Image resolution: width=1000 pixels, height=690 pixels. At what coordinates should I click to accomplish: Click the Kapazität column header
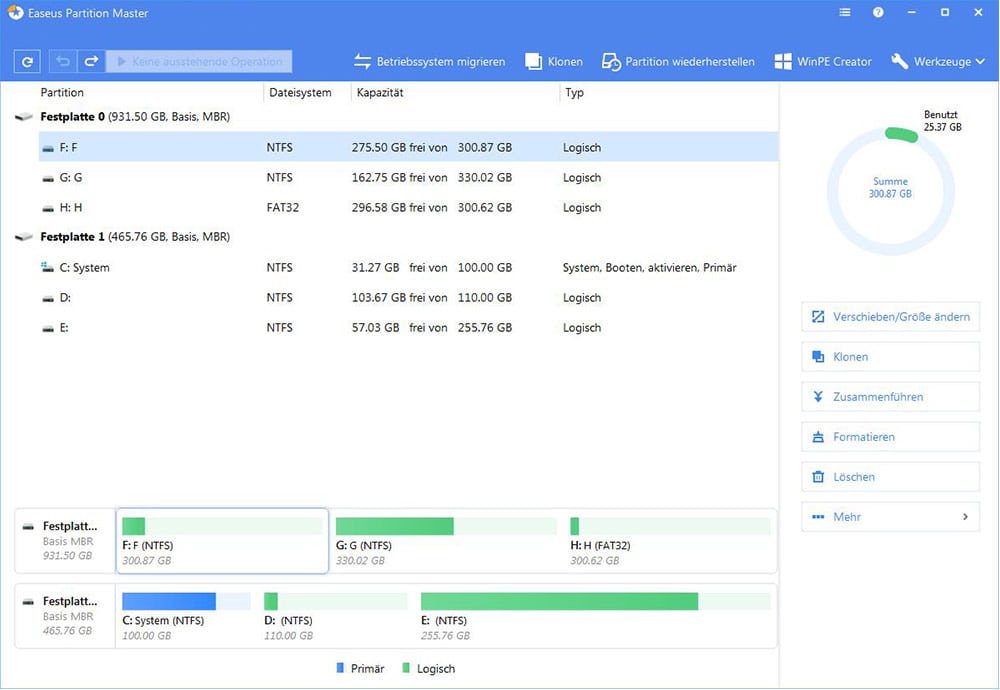tap(379, 92)
